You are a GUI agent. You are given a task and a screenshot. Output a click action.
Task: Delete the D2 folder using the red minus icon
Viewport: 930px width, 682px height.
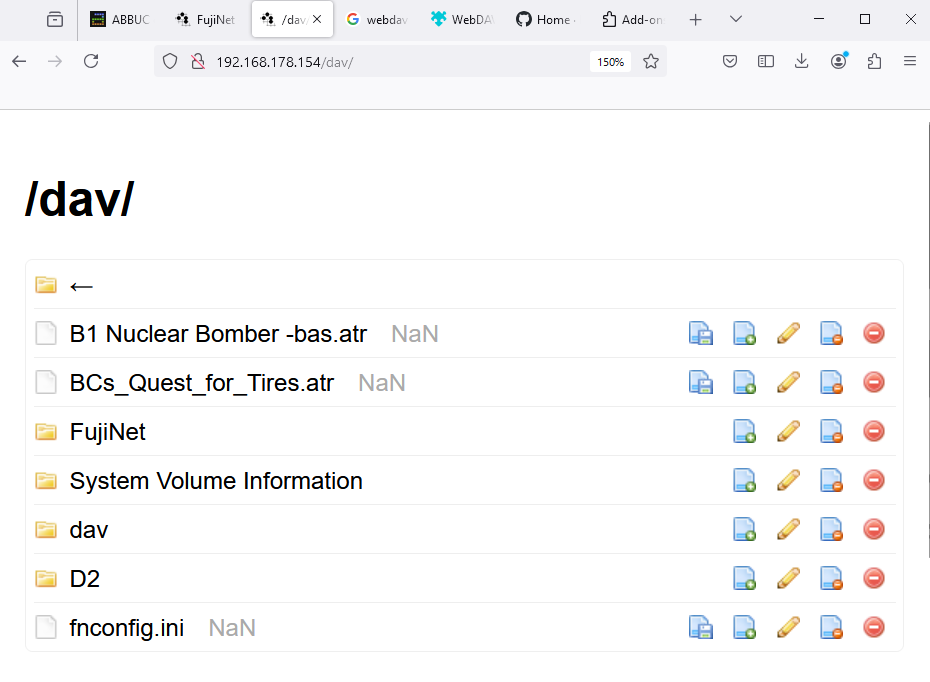874,578
